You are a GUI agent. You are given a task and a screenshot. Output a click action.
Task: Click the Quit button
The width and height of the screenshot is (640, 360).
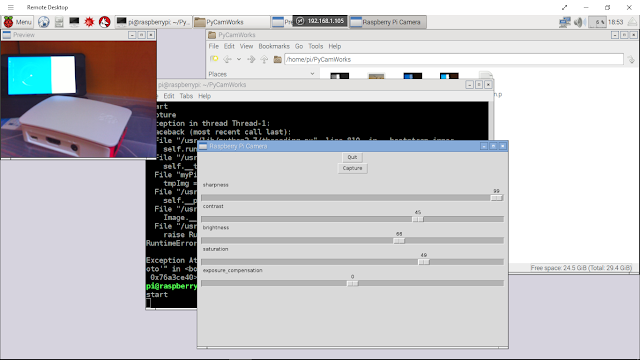point(352,157)
